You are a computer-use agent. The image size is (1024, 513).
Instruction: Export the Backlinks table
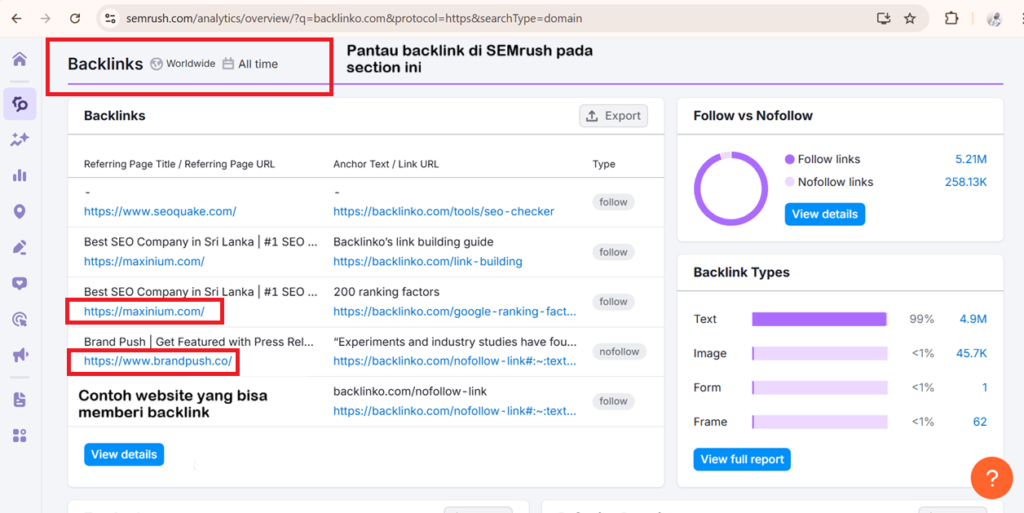613,116
